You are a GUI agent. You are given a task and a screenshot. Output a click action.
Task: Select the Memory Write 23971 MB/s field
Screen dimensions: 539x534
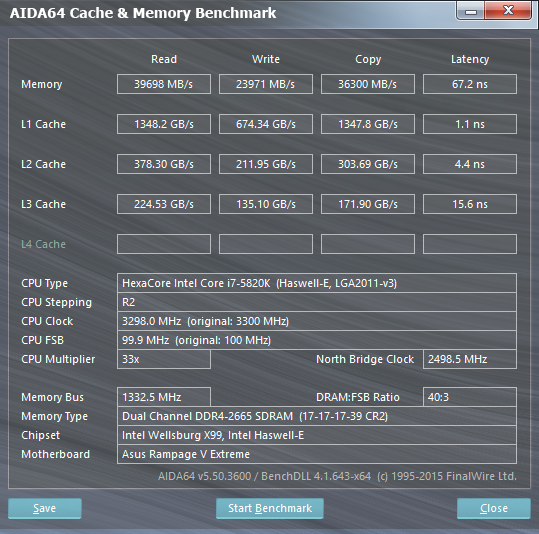point(266,84)
